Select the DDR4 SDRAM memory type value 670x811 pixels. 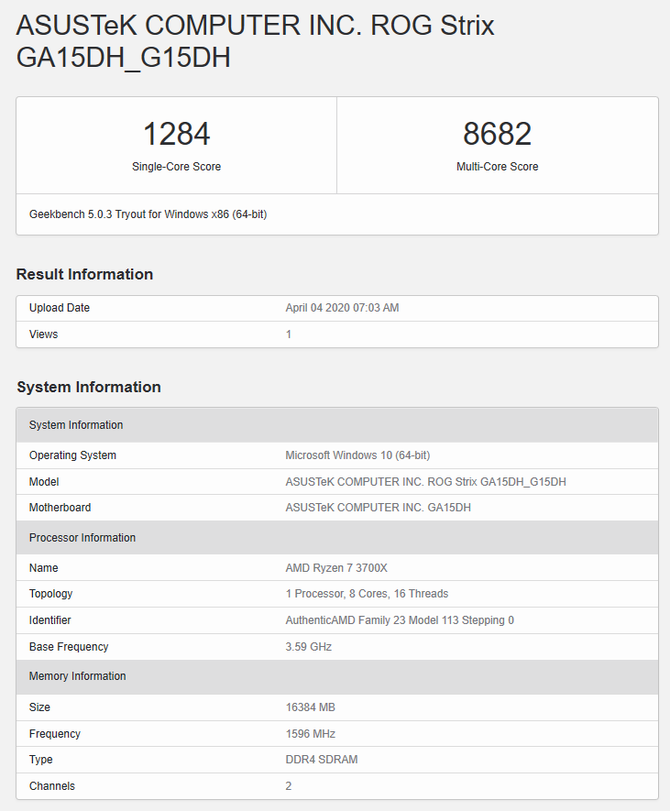pyautogui.click(x=321, y=760)
